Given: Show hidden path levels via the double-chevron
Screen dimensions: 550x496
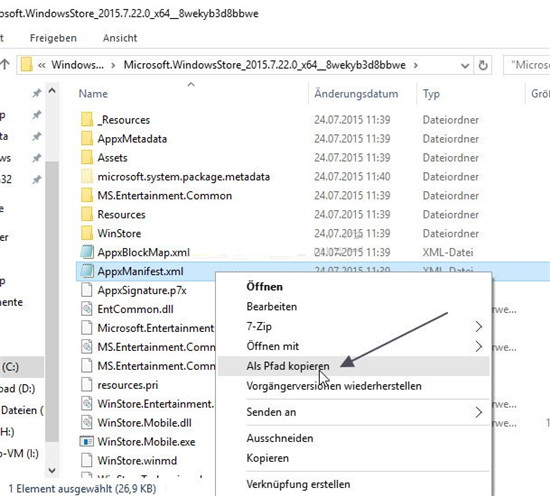Looking at the screenshot, I should pos(42,65).
